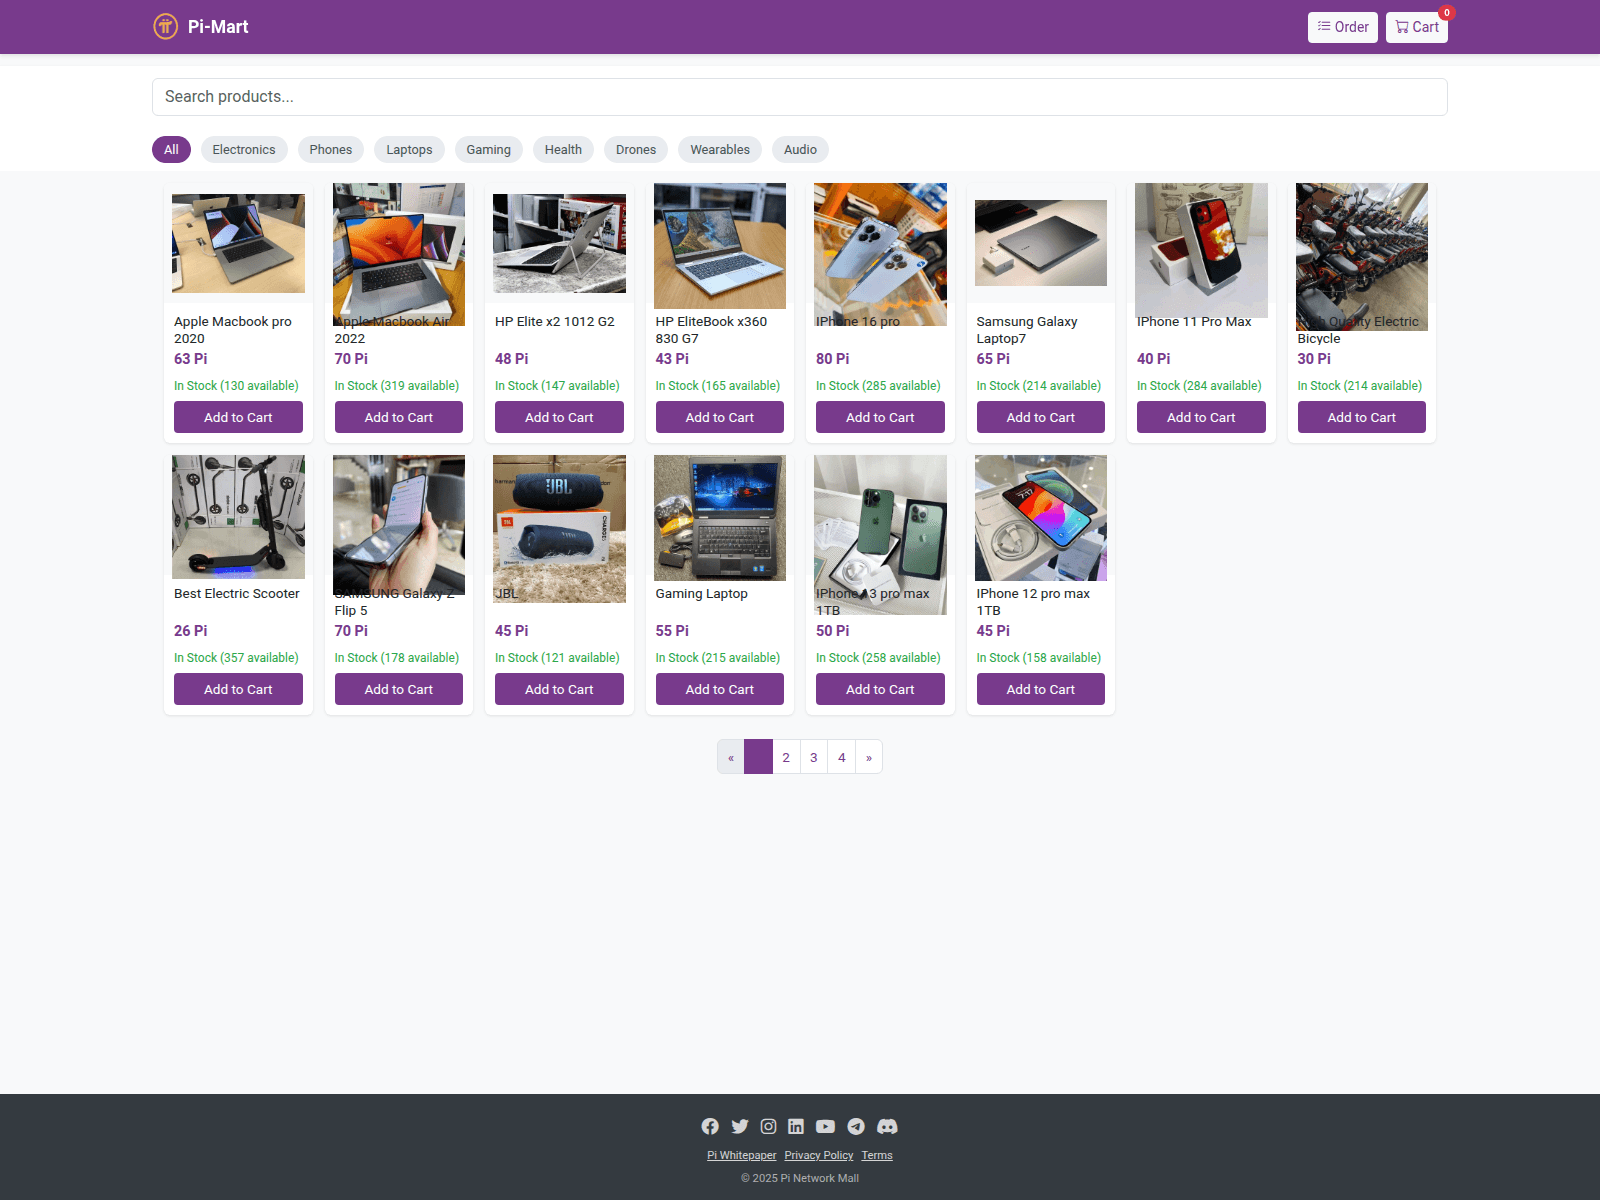Add Apple Macbook pro 2020 to cart
Screen dimensions: 1600x1200
238,417
